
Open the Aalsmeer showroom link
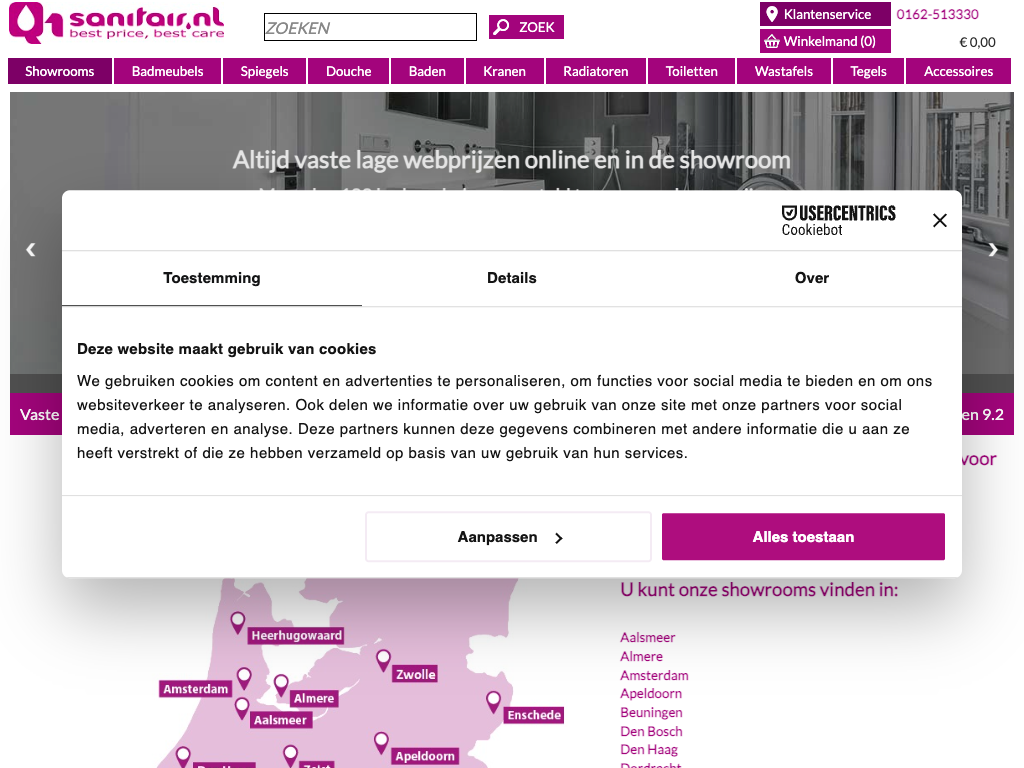pyautogui.click(x=647, y=637)
